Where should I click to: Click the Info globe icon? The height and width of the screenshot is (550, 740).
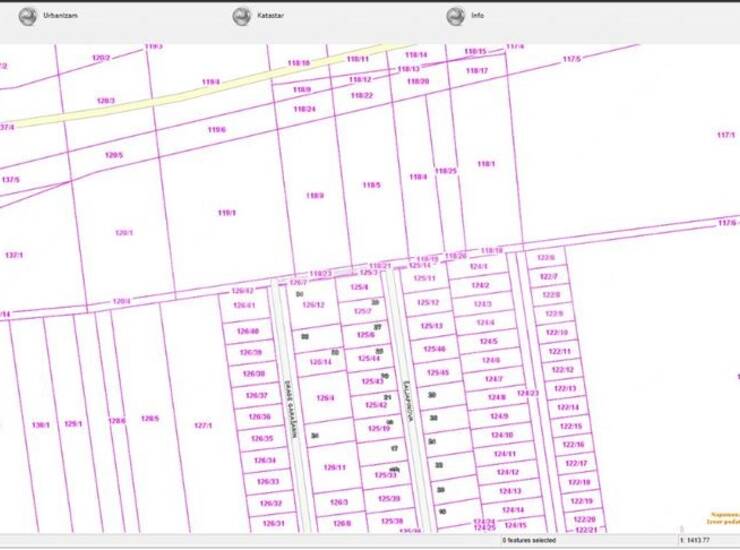[x=455, y=16]
